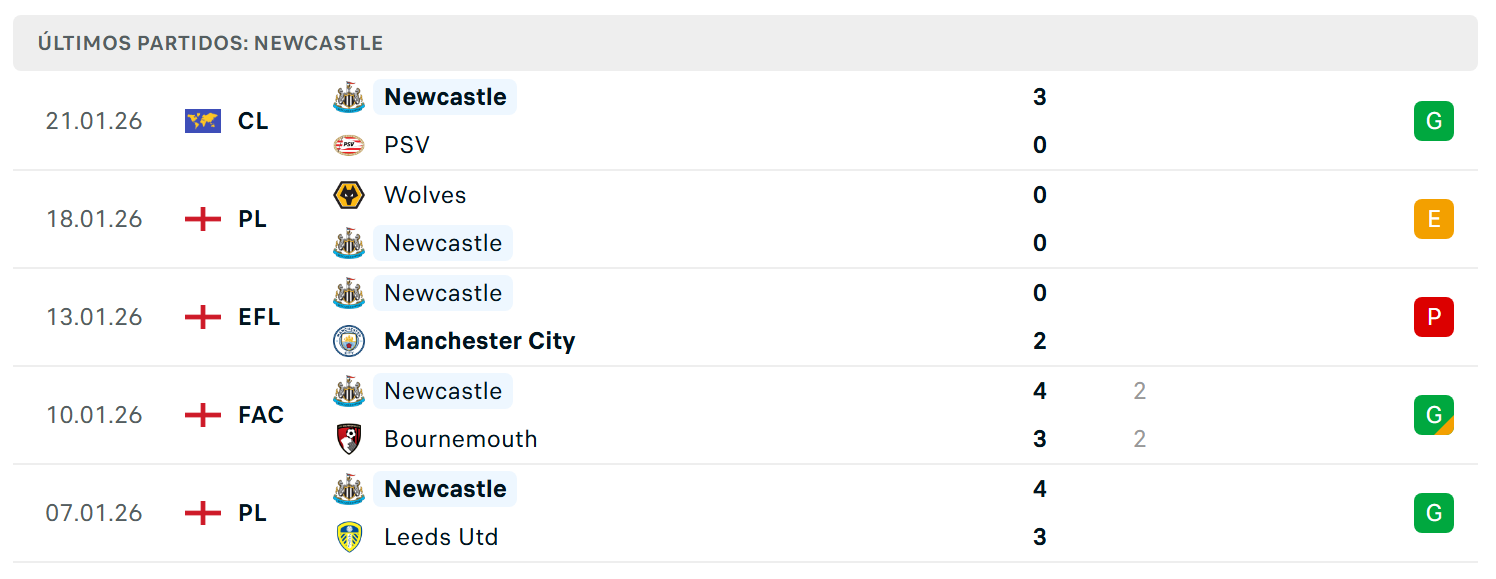1496x579 pixels.
Task: Click the Últimos Partidos: Newcastle header
Action: coord(210,43)
